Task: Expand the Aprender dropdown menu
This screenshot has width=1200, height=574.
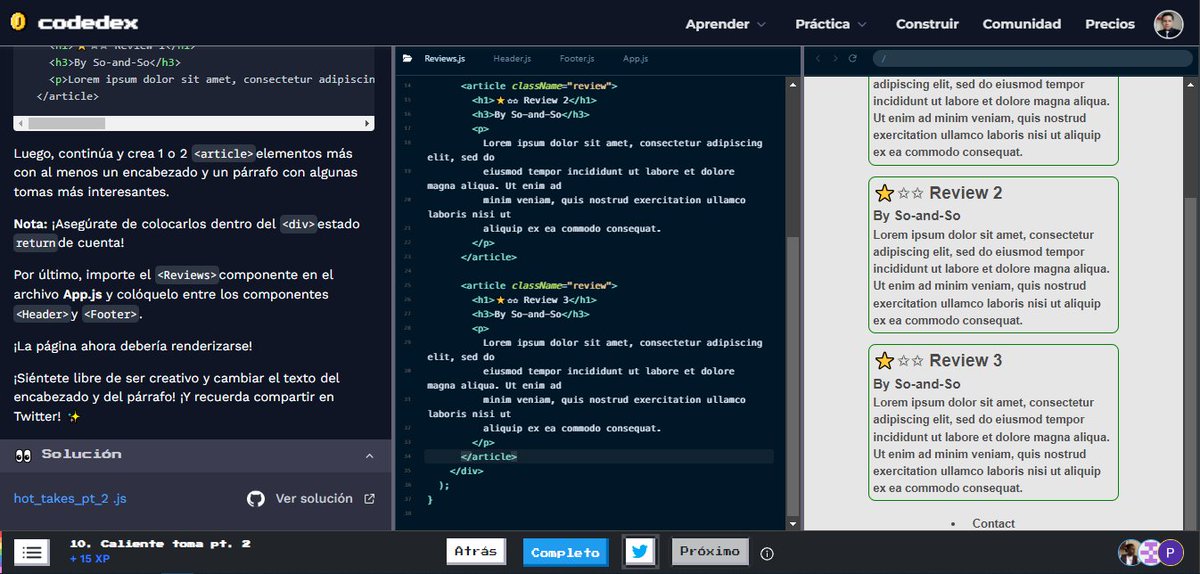Action: 725,24
